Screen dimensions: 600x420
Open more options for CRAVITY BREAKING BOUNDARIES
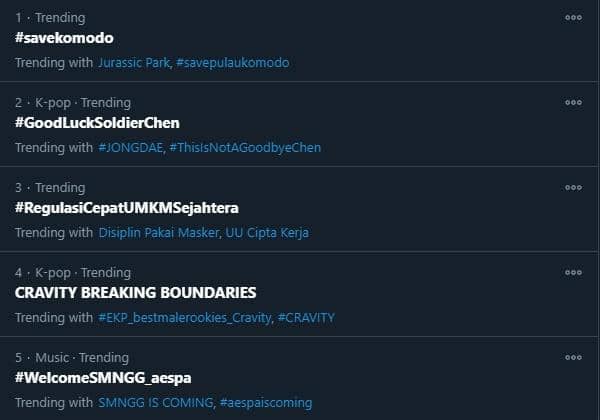573,272
